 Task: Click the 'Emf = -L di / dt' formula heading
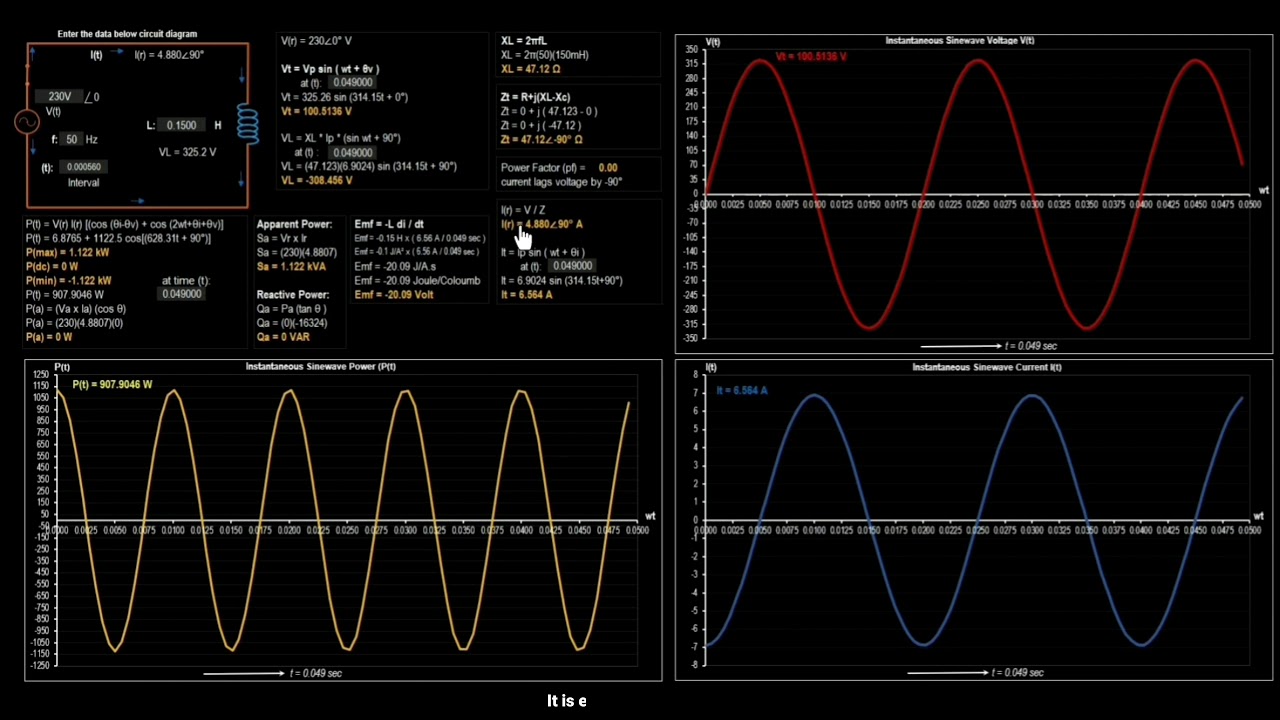(x=389, y=224)
